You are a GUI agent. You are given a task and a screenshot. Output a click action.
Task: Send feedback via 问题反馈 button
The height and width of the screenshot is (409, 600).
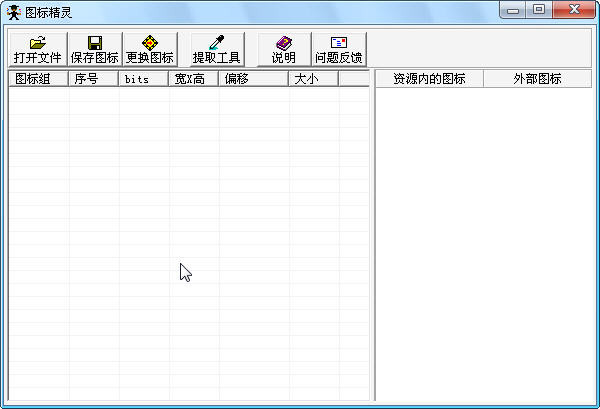click(x=339, y=49)
